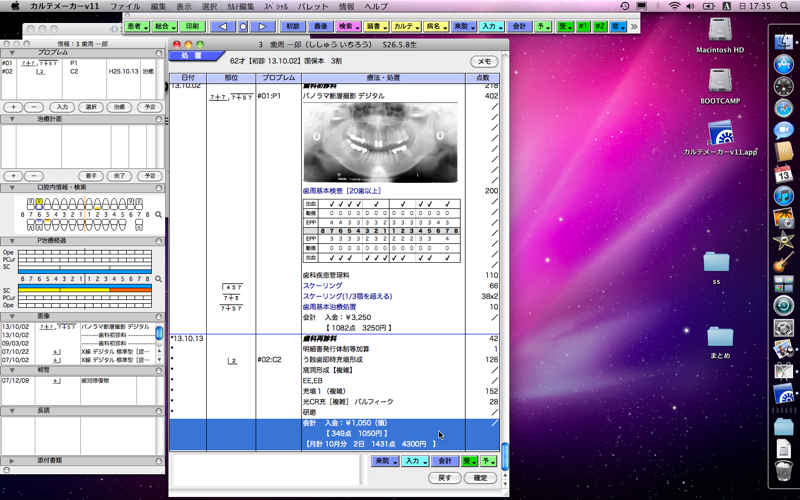This screenshot has width=800, height=500.
Task: Click the circle button between the arrows
Action: pyautogui.click(x=243, y=26)
